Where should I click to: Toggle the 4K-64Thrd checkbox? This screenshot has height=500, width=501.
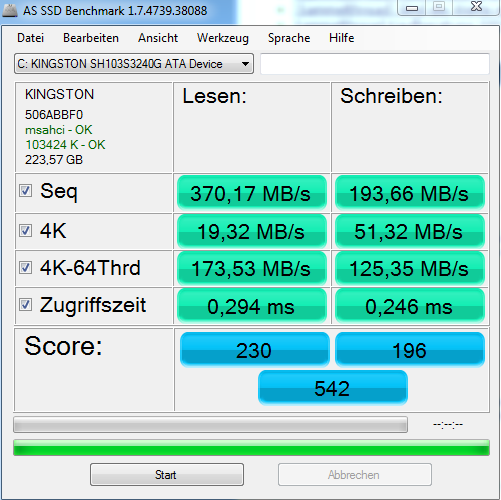coord(25,267)
